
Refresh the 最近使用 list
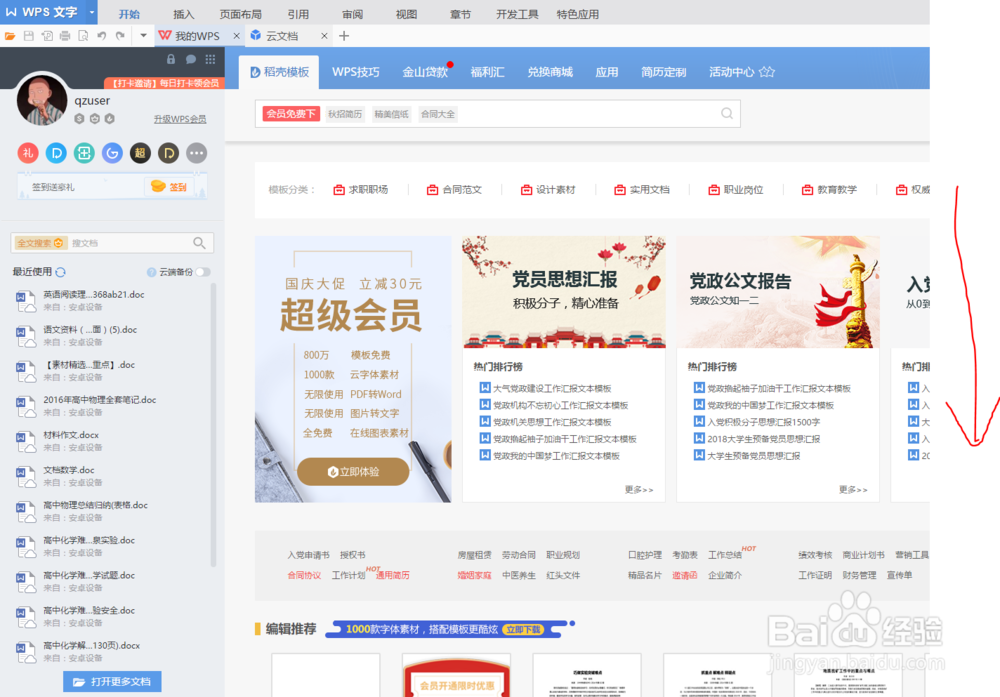[x=61, y=272]
